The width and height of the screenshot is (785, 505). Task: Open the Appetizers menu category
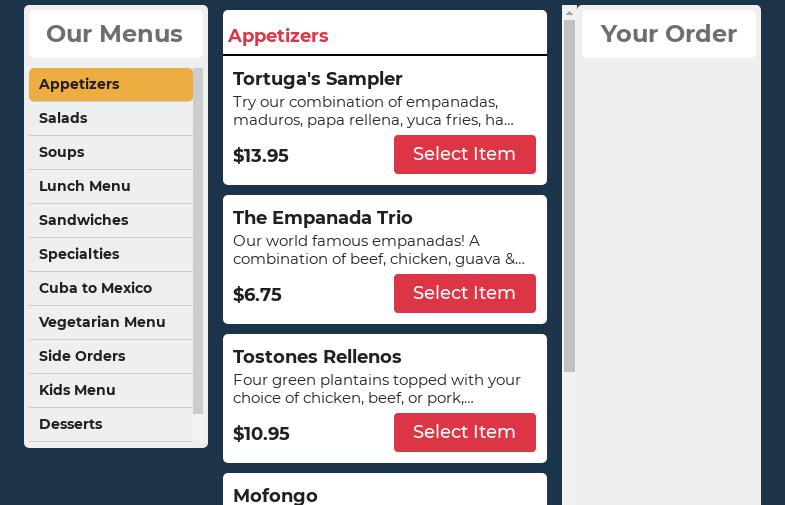pos(110,85)
